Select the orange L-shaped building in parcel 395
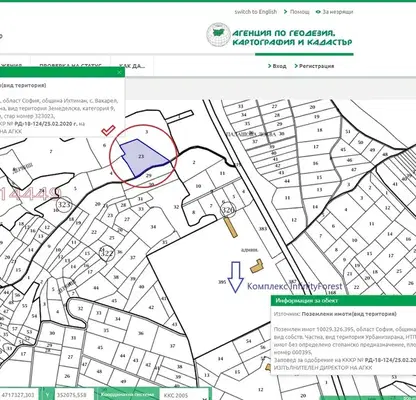 (257, 266)
